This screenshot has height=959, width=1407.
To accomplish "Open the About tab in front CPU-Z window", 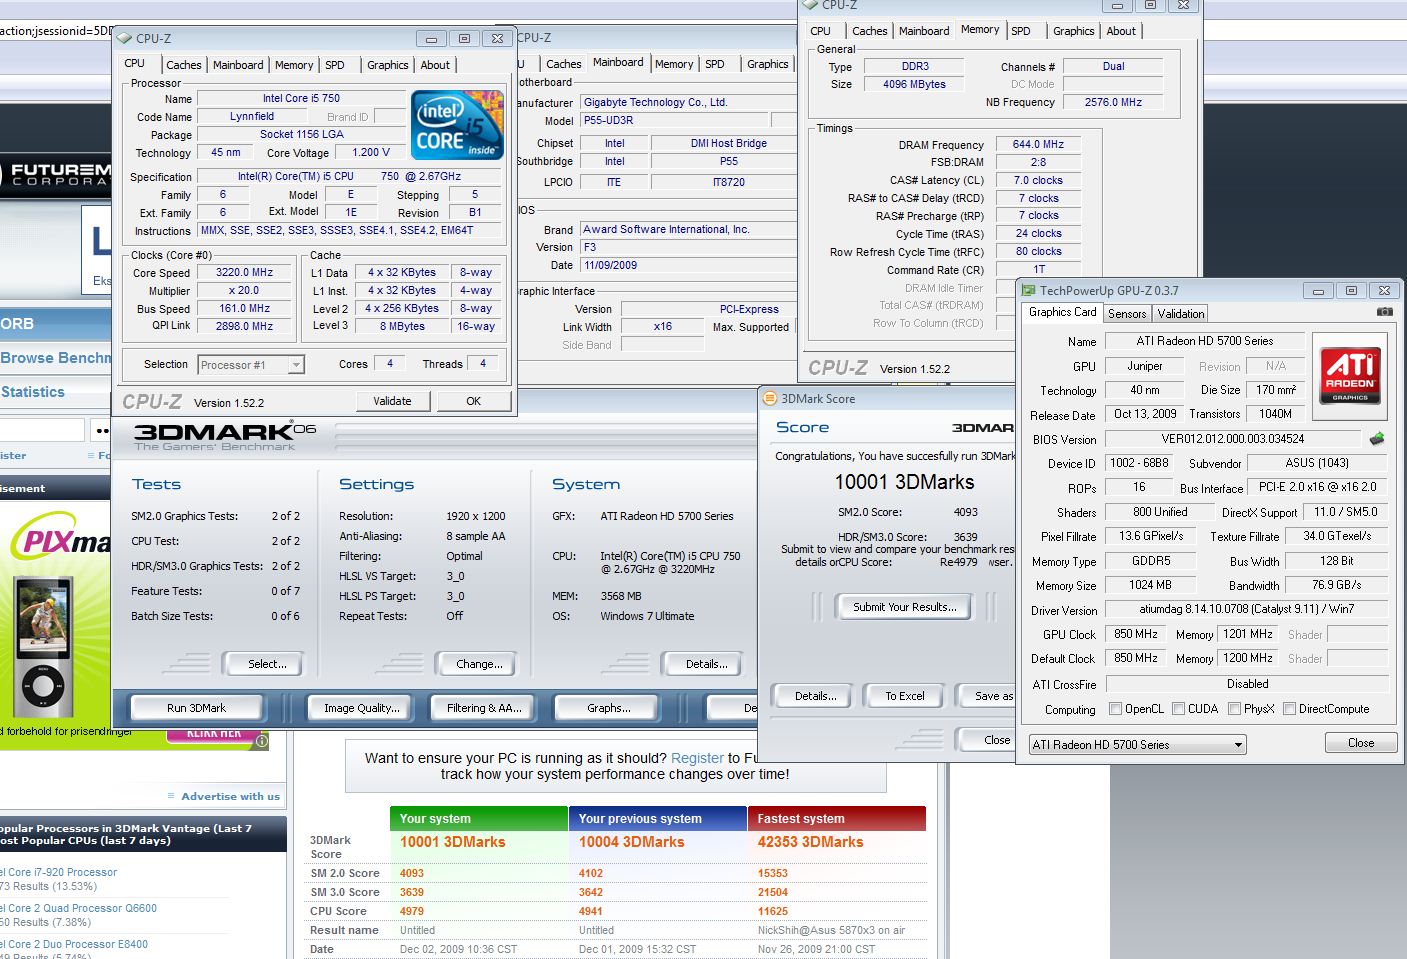I will pyautogui.click(x=435, y=65).
